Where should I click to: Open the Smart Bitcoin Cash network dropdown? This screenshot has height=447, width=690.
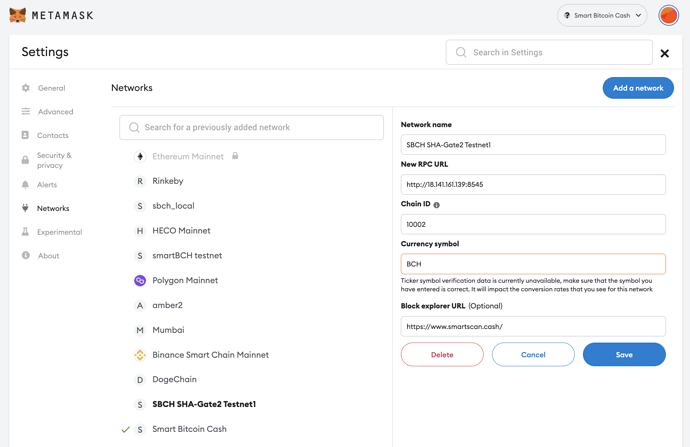point(602,15)
